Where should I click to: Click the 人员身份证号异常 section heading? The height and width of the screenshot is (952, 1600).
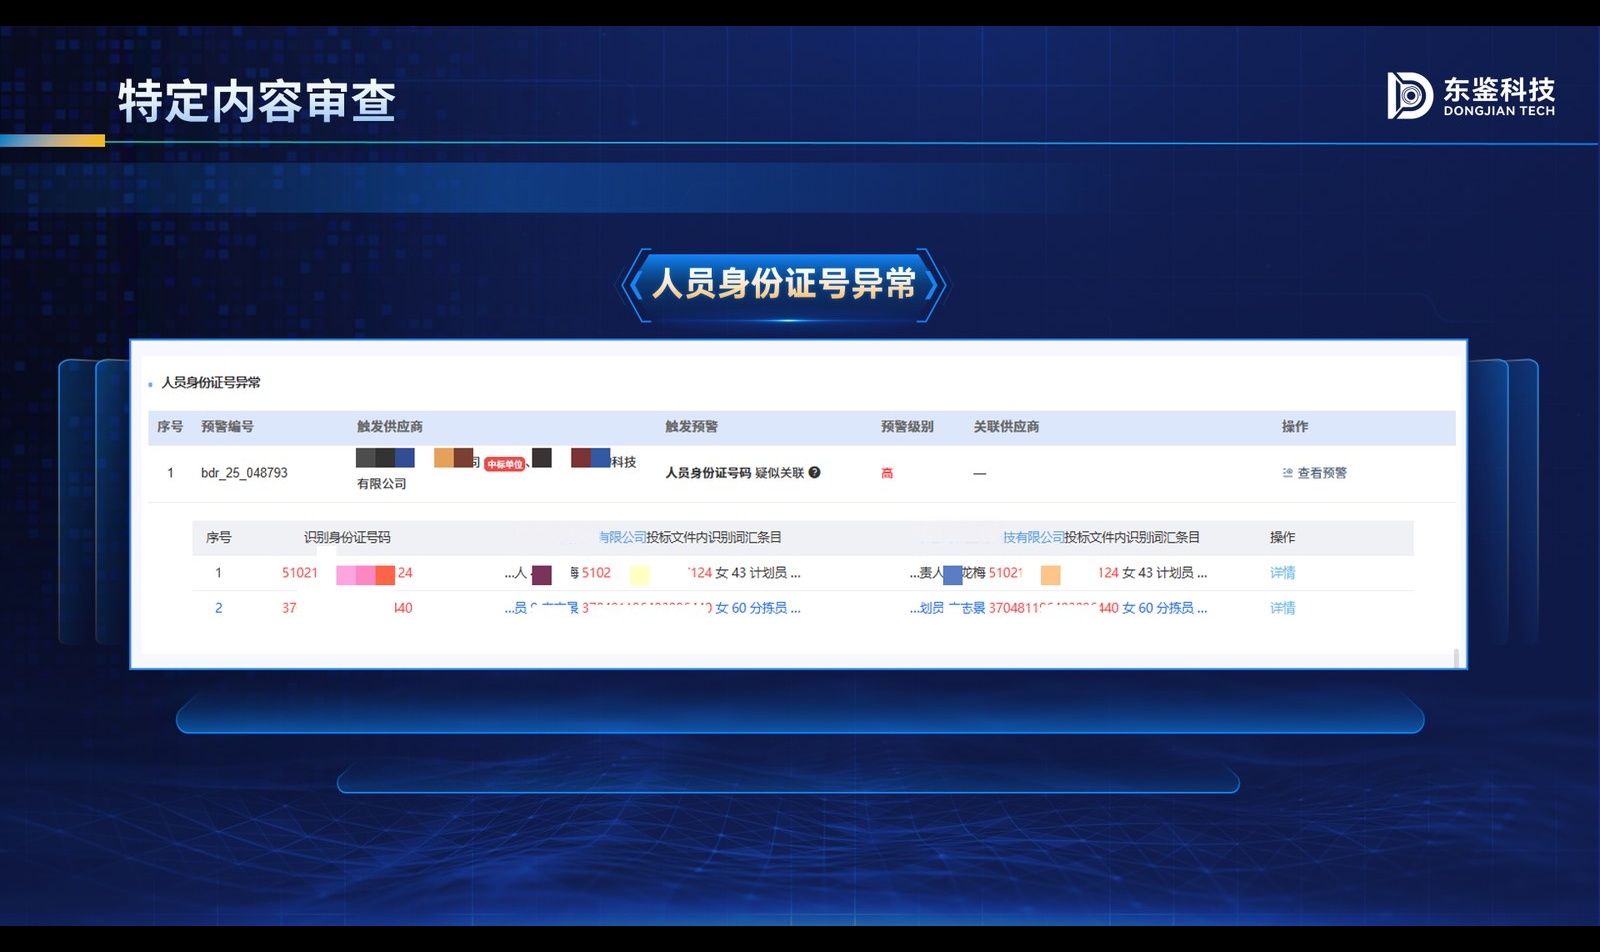click(x=211, y=383)
